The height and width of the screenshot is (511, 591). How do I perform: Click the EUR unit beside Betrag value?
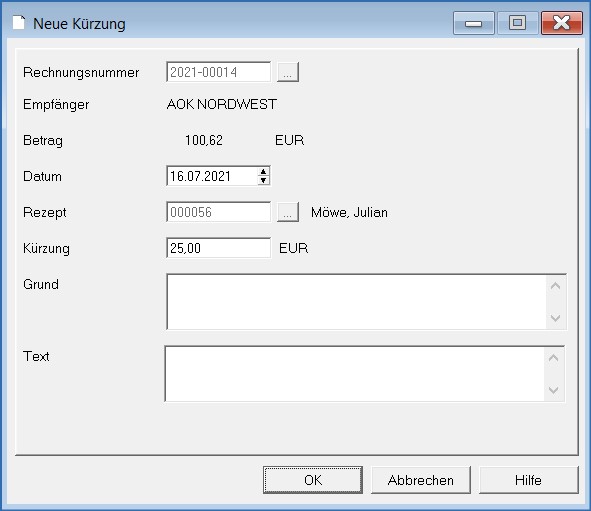point(289,140)
